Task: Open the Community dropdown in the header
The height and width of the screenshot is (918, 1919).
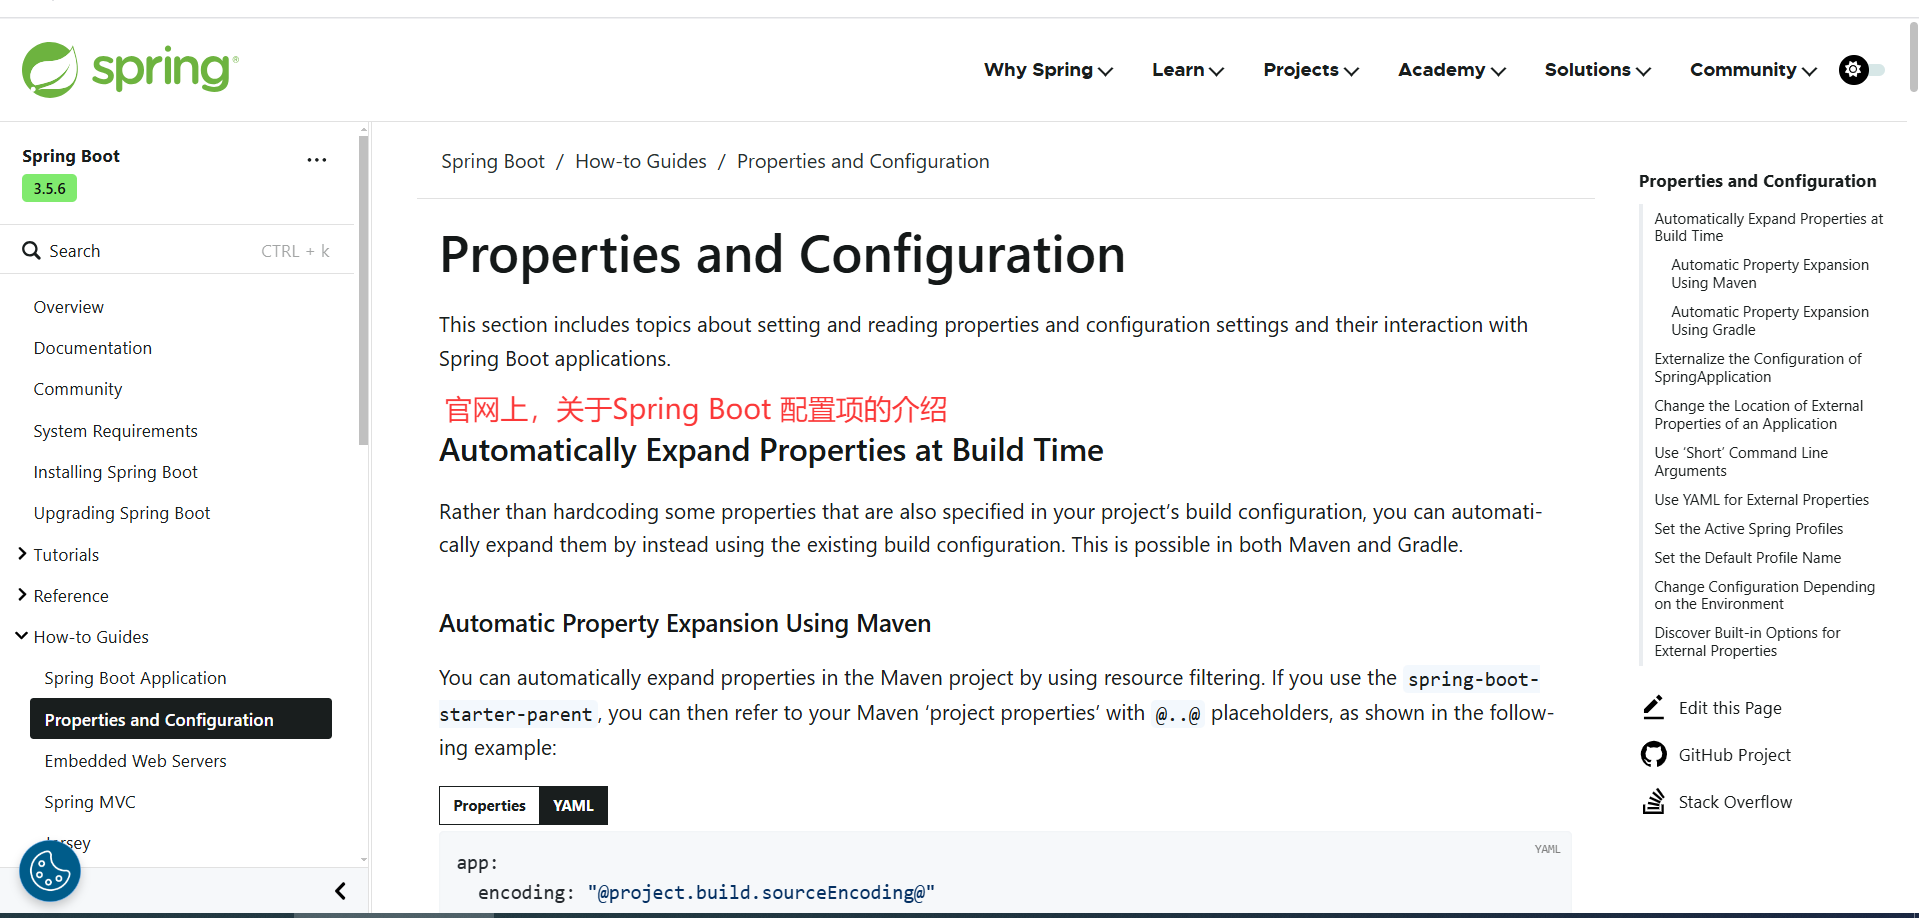Action: click(1753, 70)
